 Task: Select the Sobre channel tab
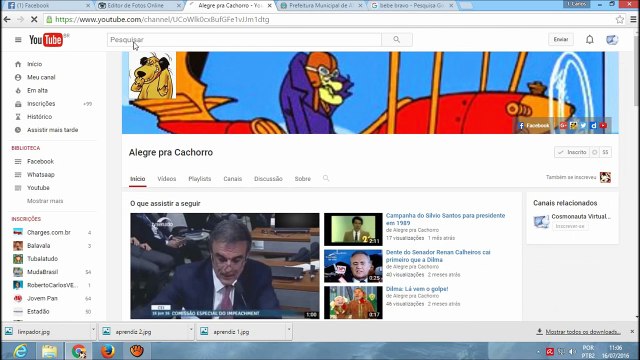point(302,179)
